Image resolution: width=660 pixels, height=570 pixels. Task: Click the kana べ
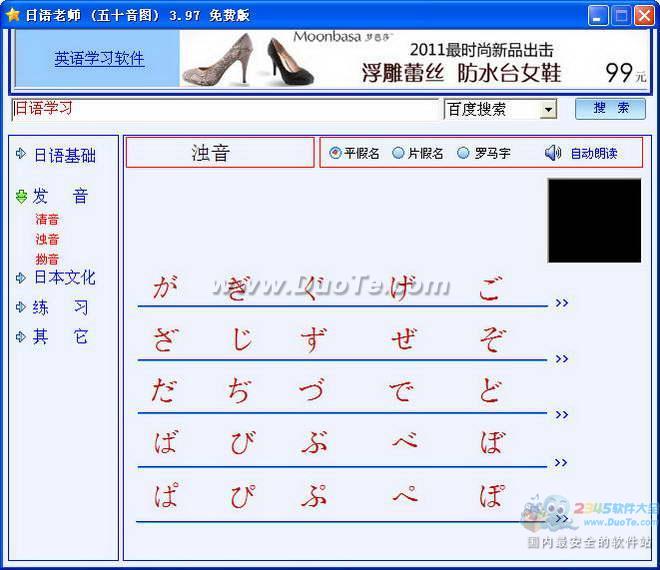coord(405,440)
